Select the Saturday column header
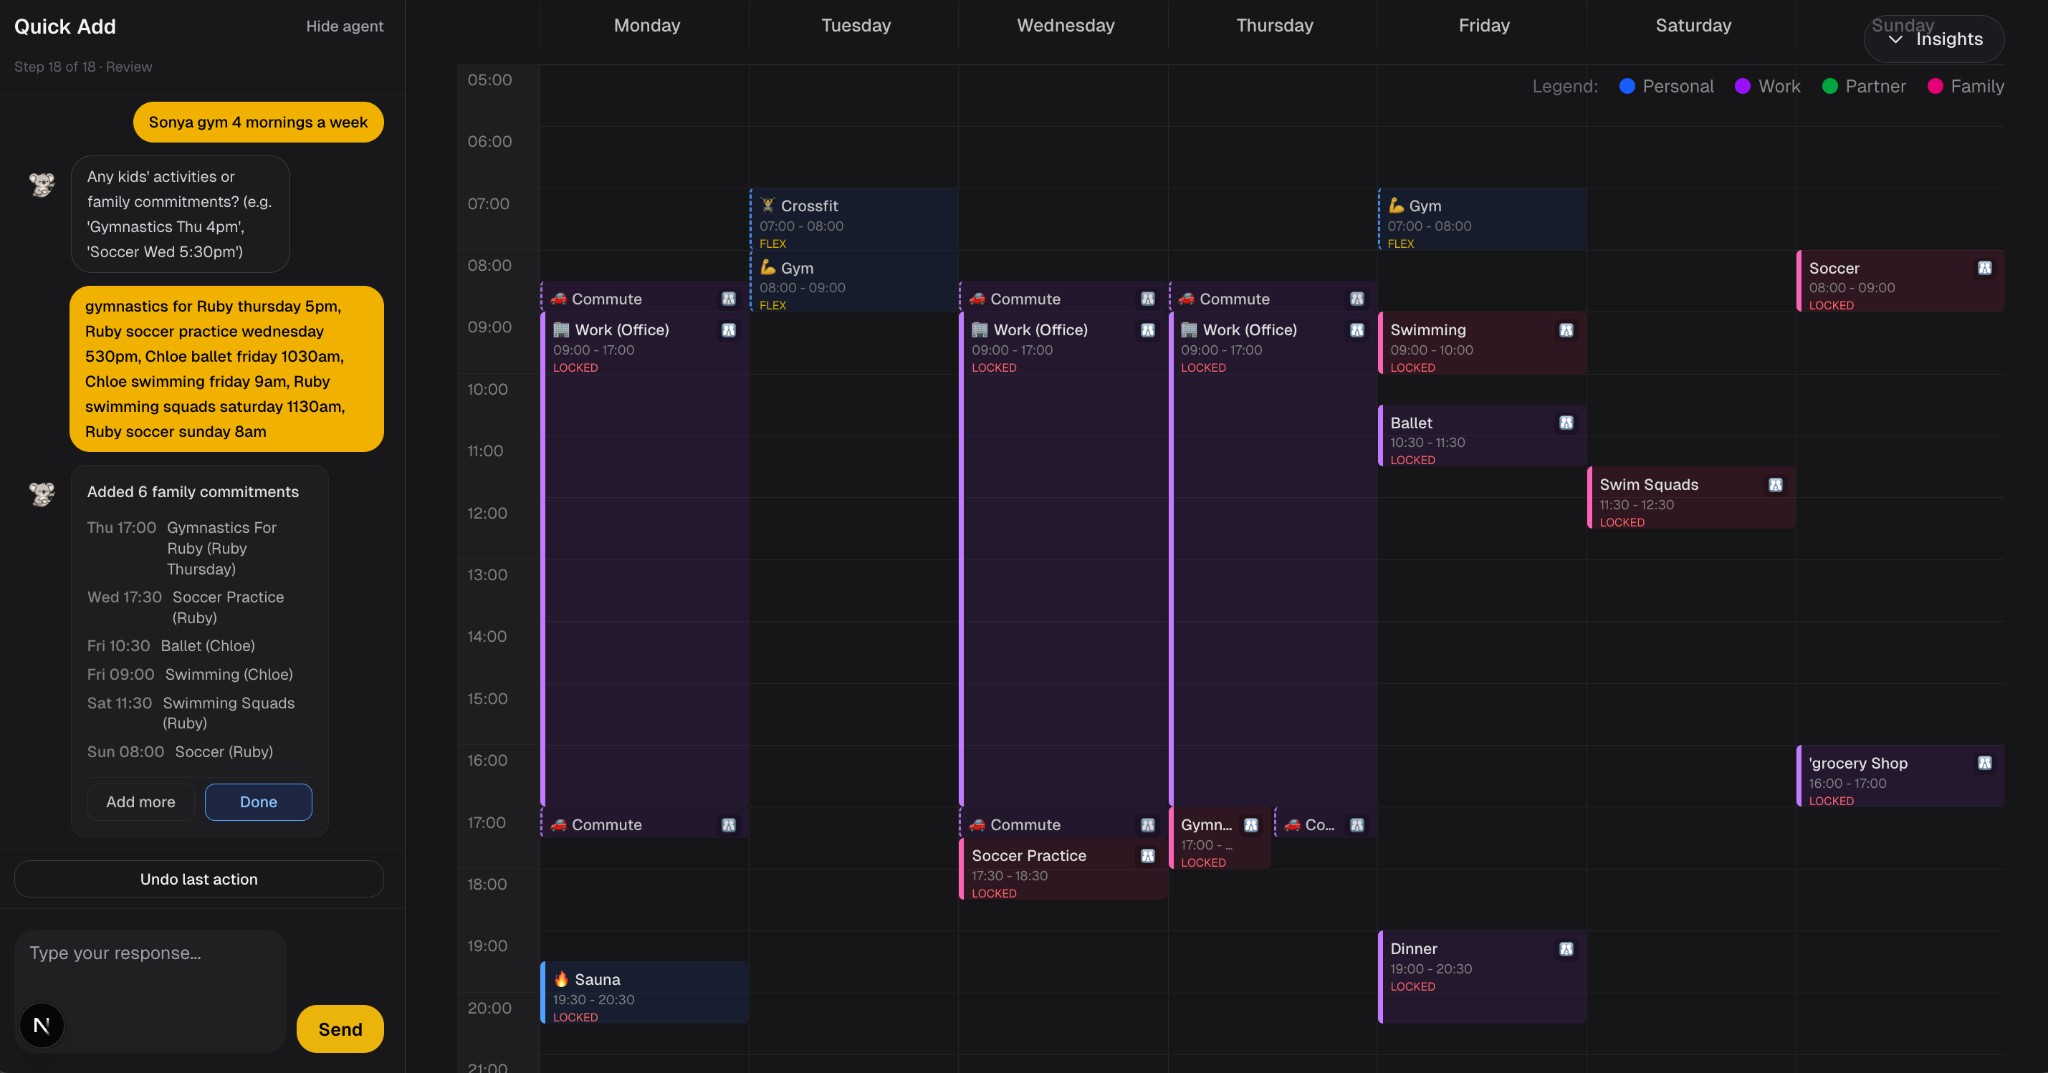 pos(1692,25)
